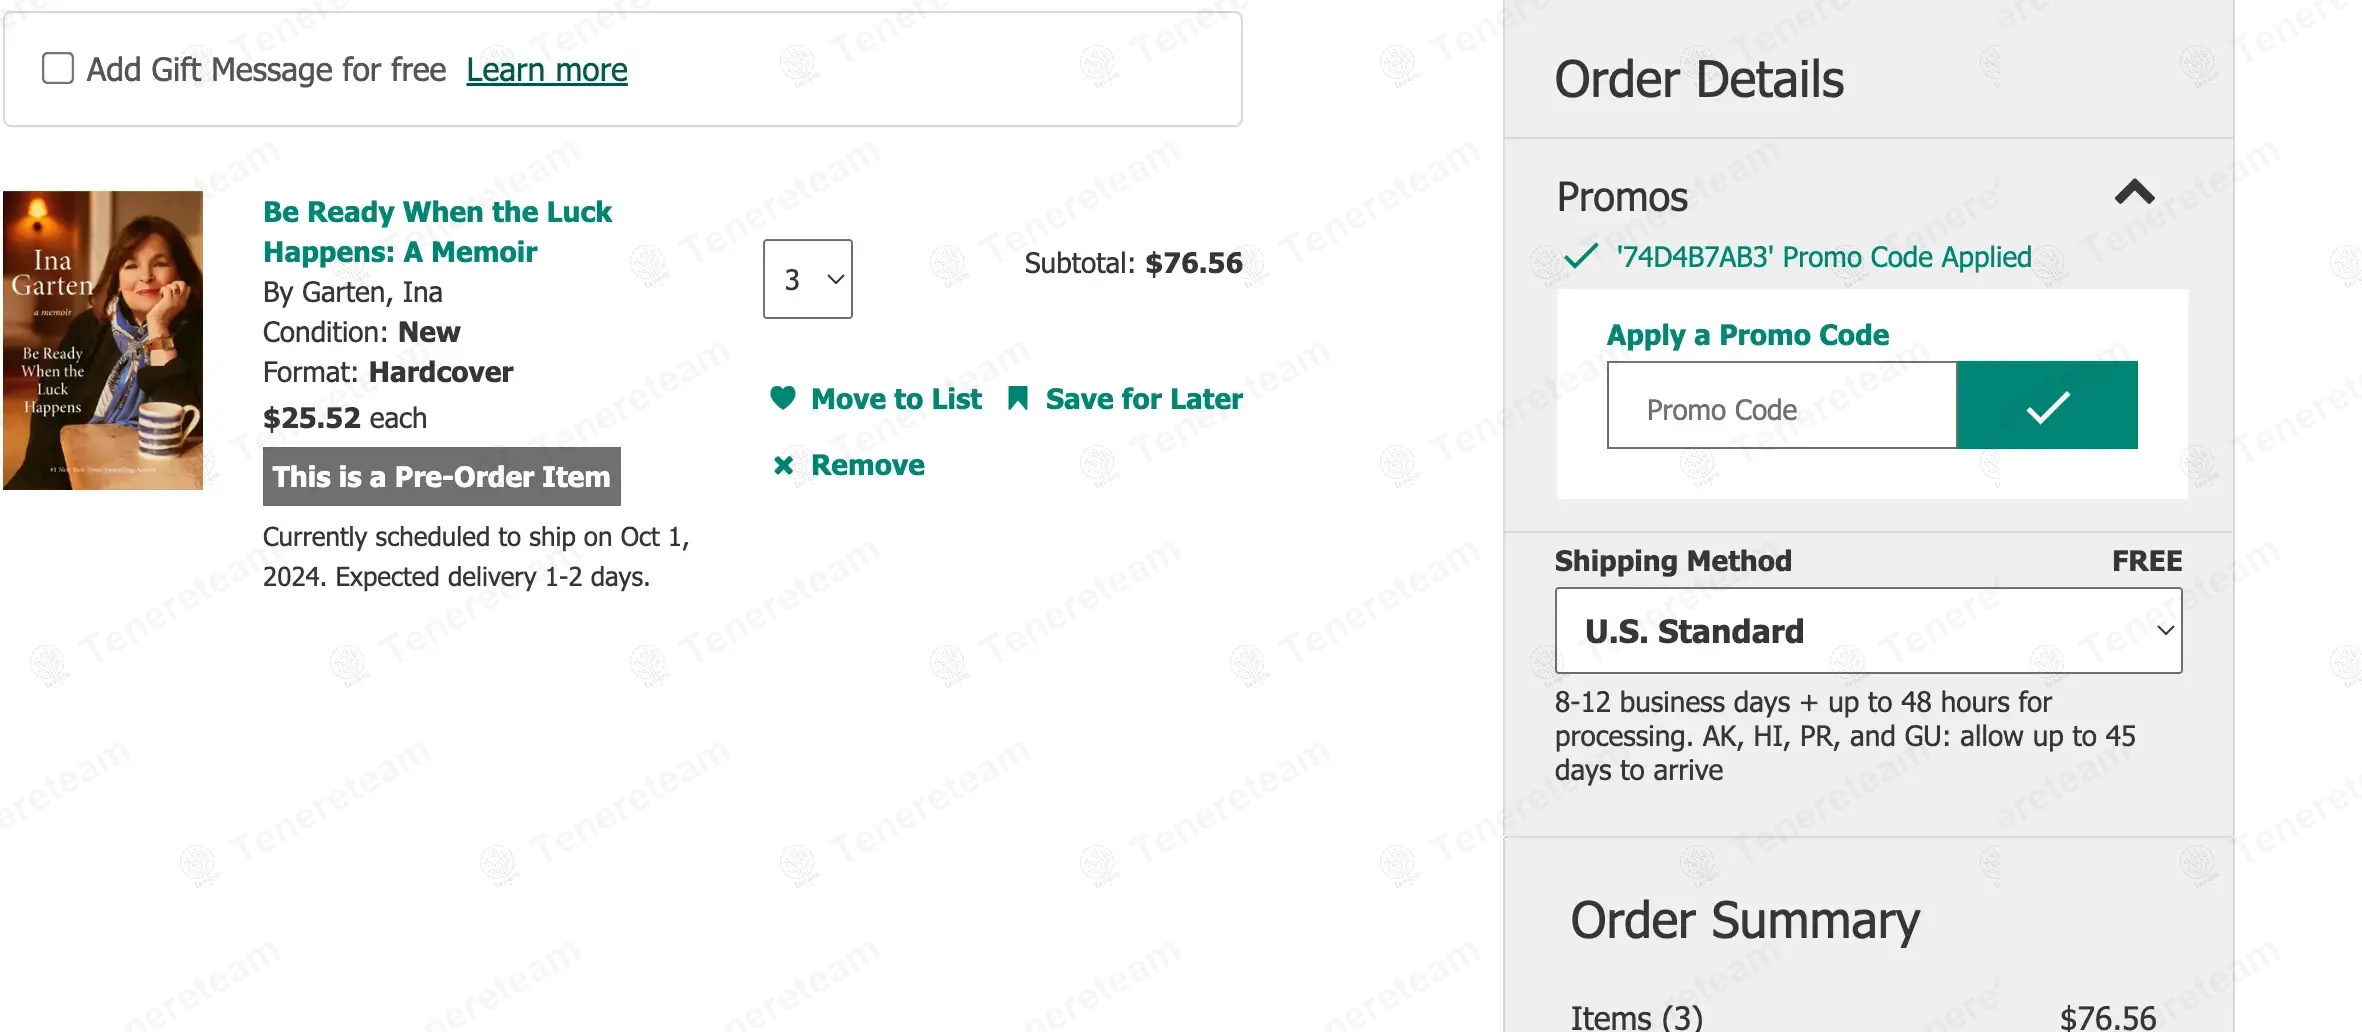The image size is (2362, 1032).
Task: Check the Add Gift Message checkbox
Action: (58, 69)
